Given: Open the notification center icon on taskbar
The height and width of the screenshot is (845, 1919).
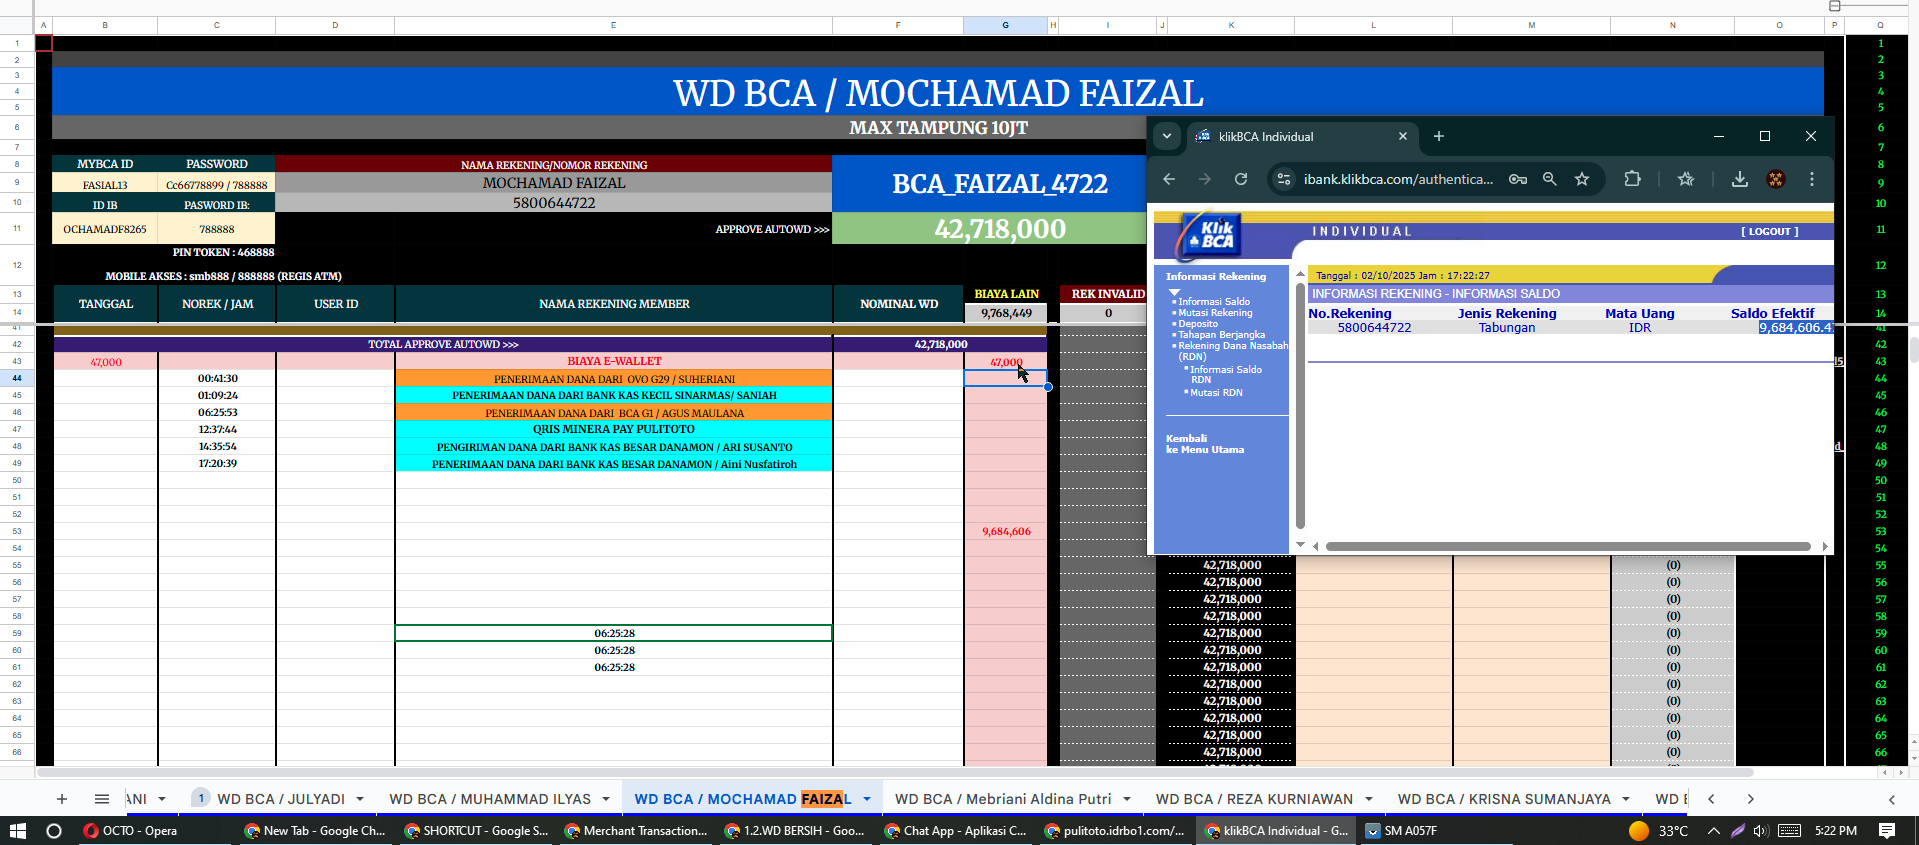Looking at the screenshot, I should click(1887, 831).
